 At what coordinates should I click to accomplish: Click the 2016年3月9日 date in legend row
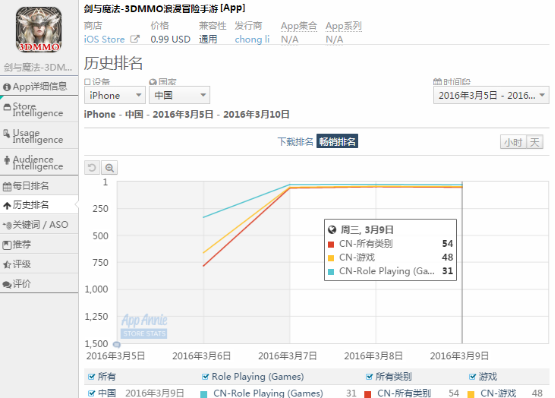pyautogui.click(x=155, y=393)
